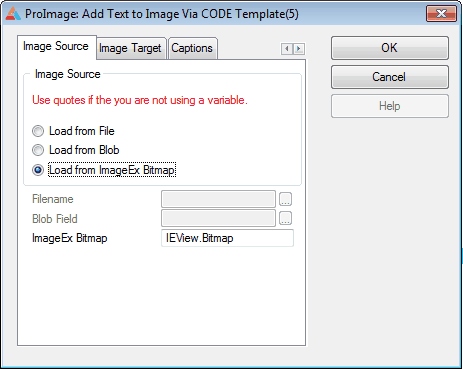Screen dimensions: 463x369
Task: Confirm with the OK button
Action: pos(390,48)
